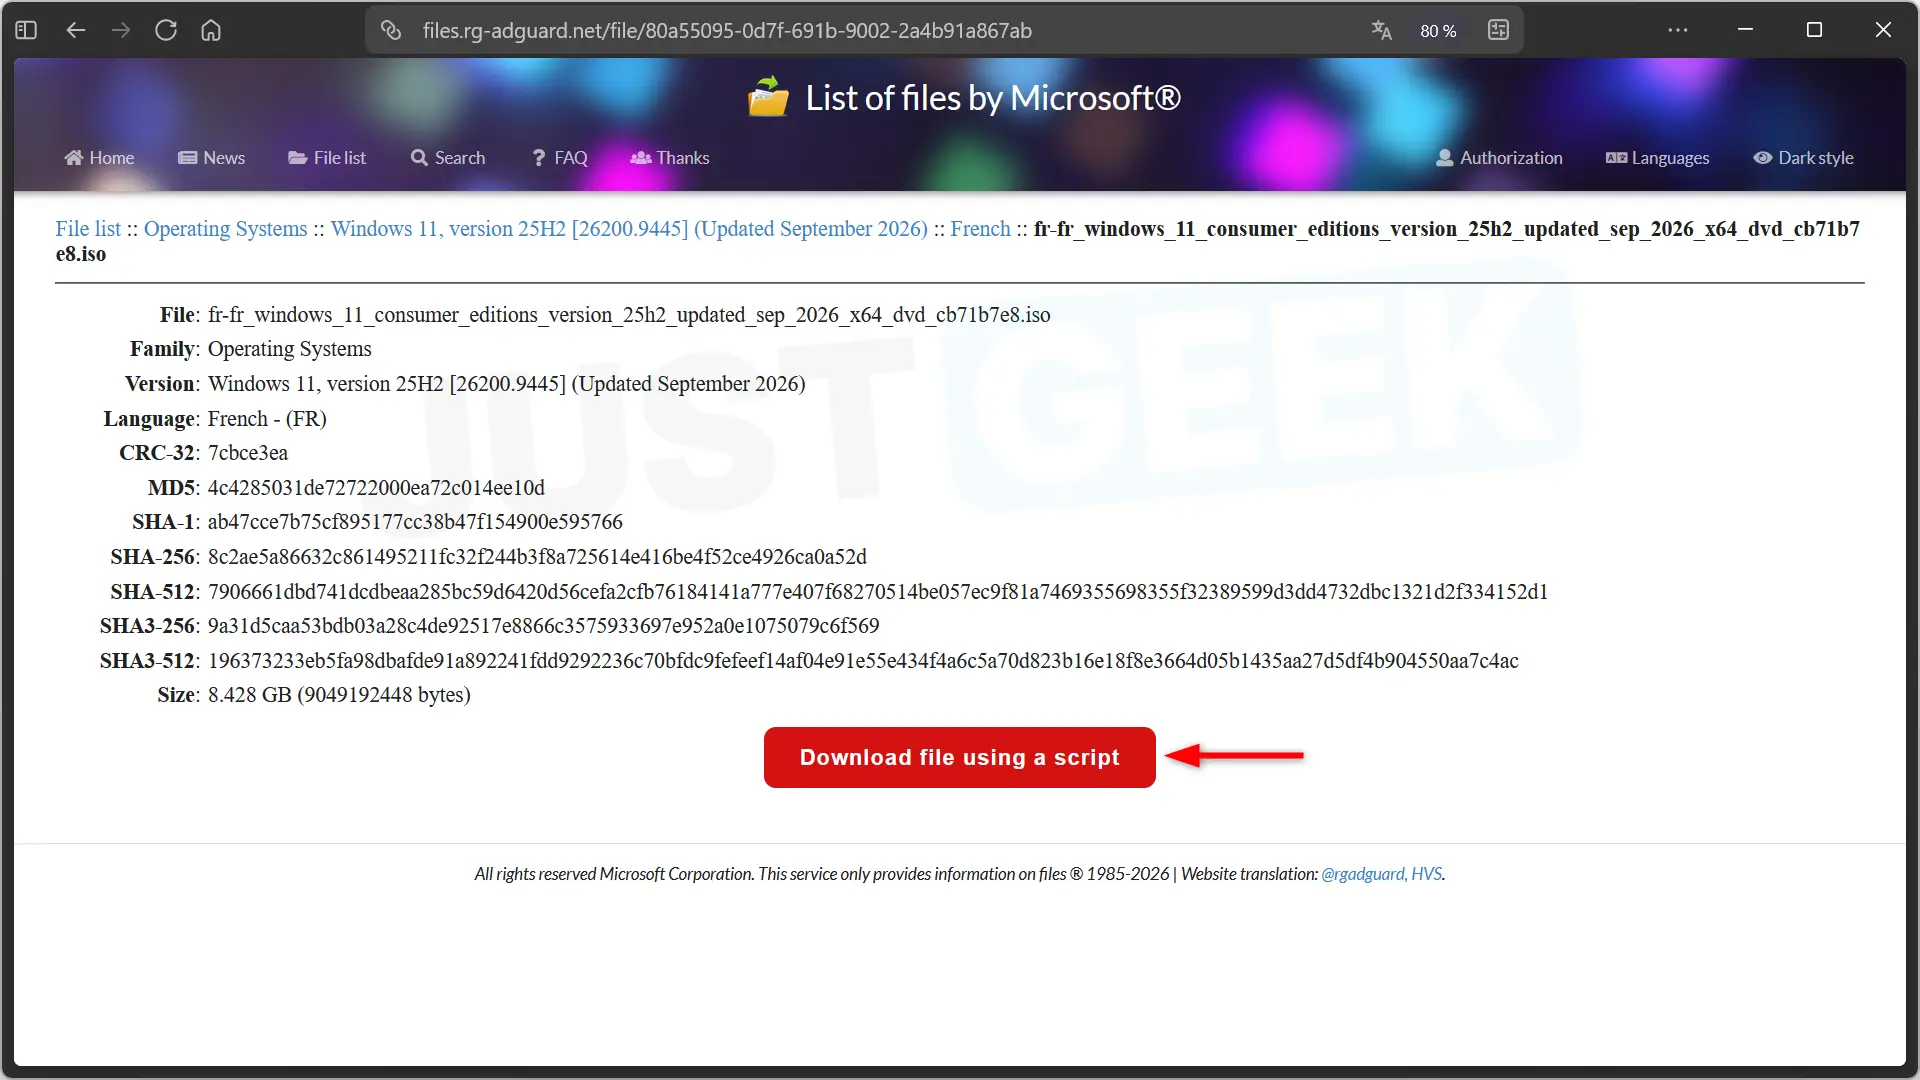This screenshot has height=1080, width=1920.
Task: Enable Dark style
Action: coord(1803,158)
